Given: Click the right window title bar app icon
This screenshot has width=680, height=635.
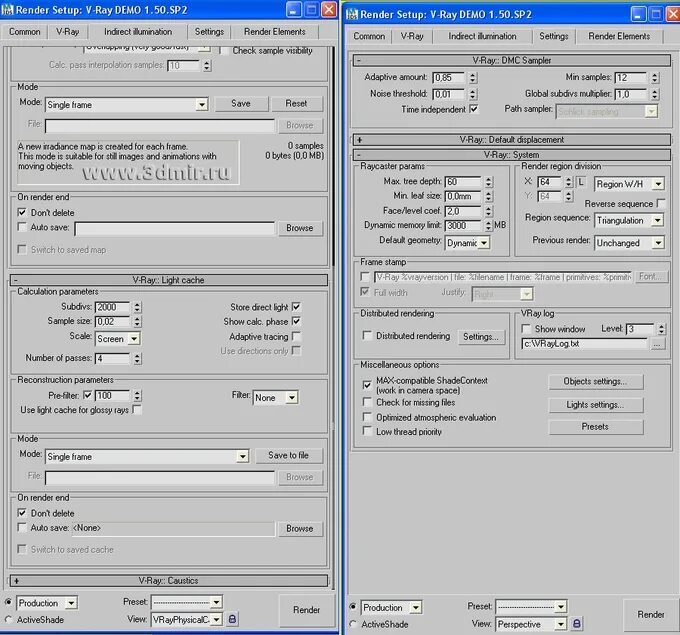Looking at the screenshot, I should pos(352,14).
